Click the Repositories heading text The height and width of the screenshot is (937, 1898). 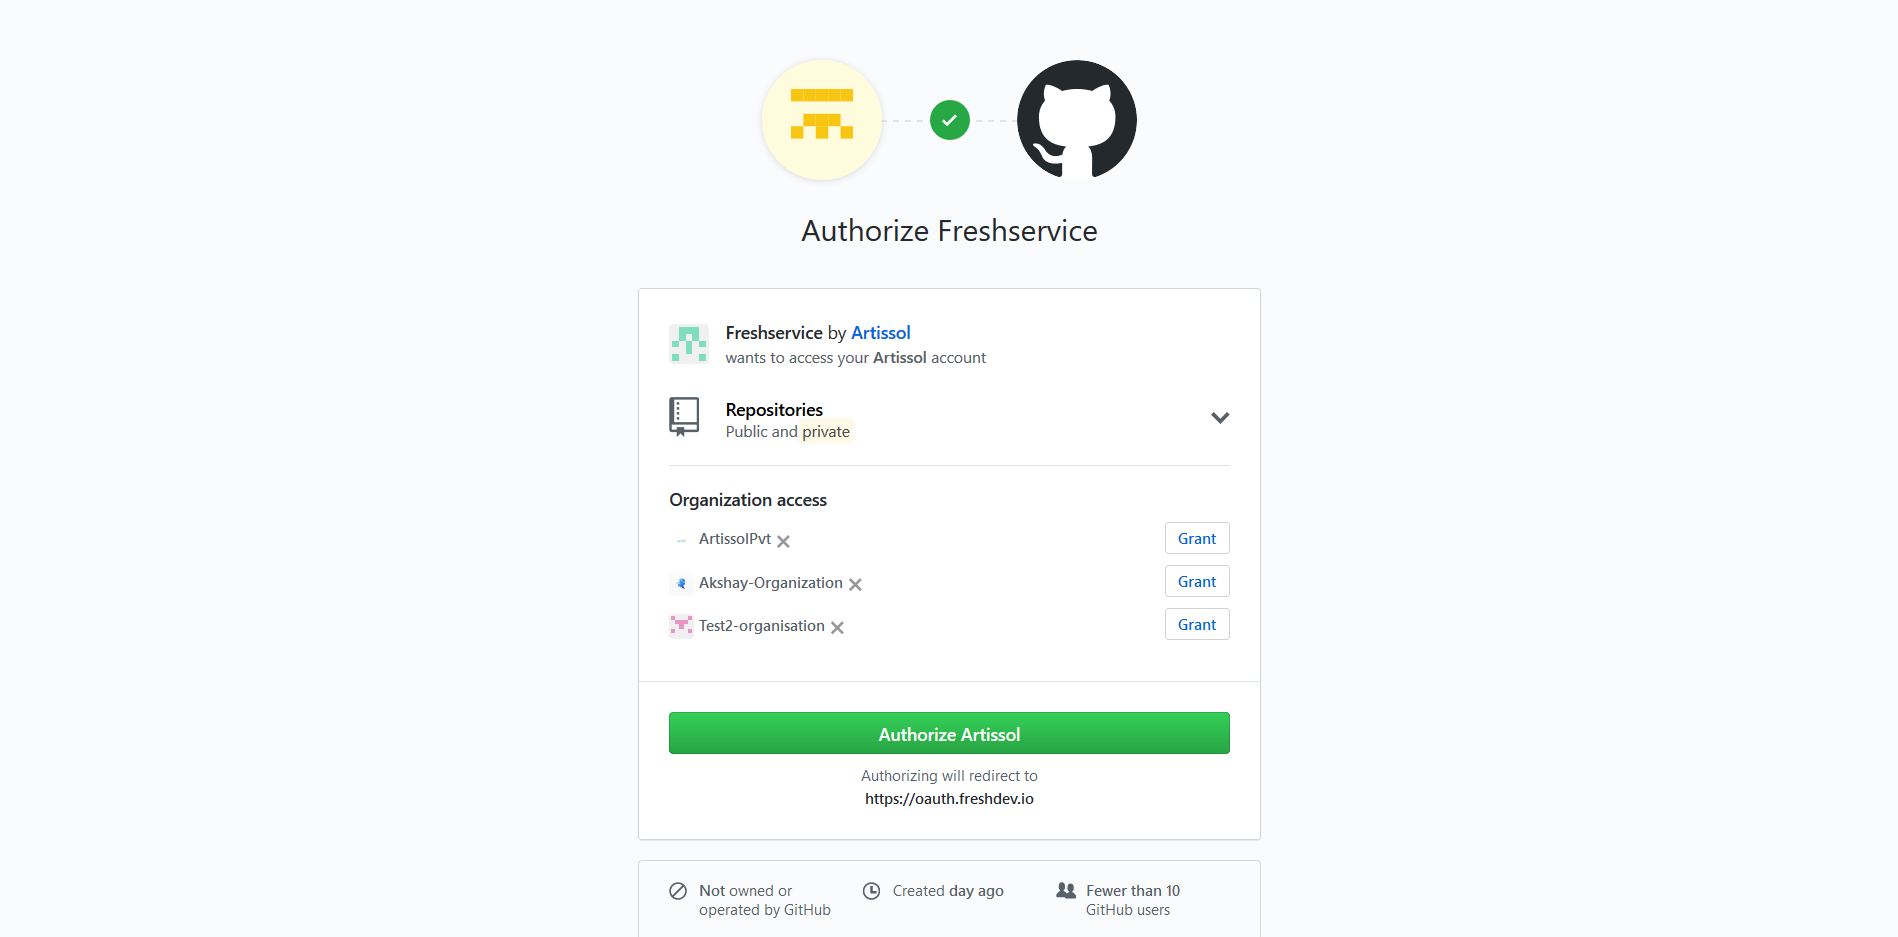tap(774, 410)
